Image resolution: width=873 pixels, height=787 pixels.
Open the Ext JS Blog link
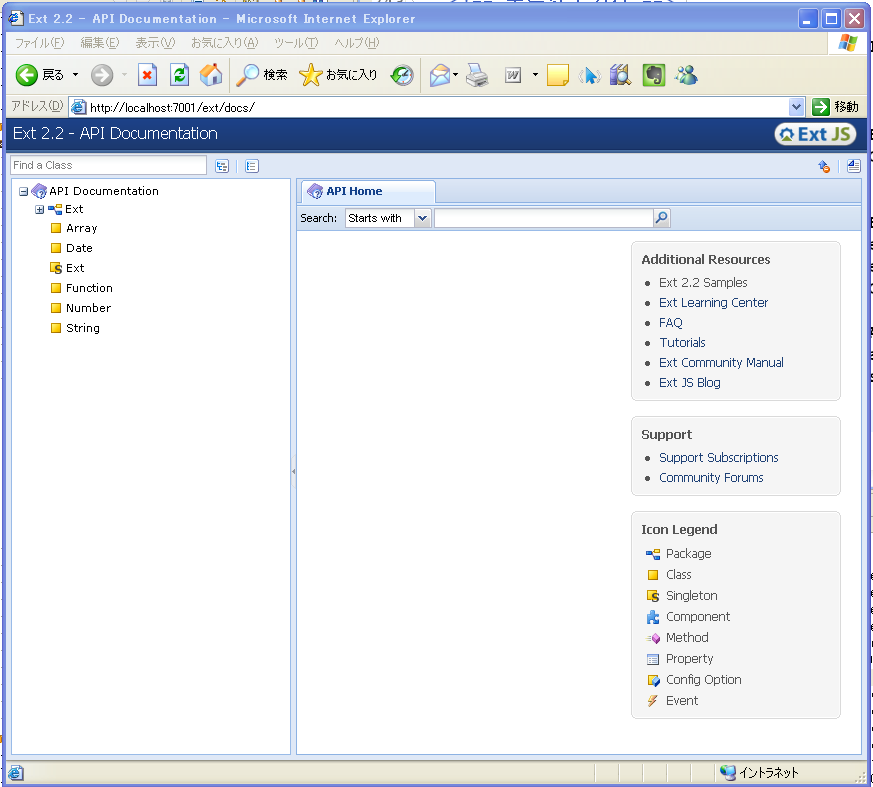(x=689, y=383)
